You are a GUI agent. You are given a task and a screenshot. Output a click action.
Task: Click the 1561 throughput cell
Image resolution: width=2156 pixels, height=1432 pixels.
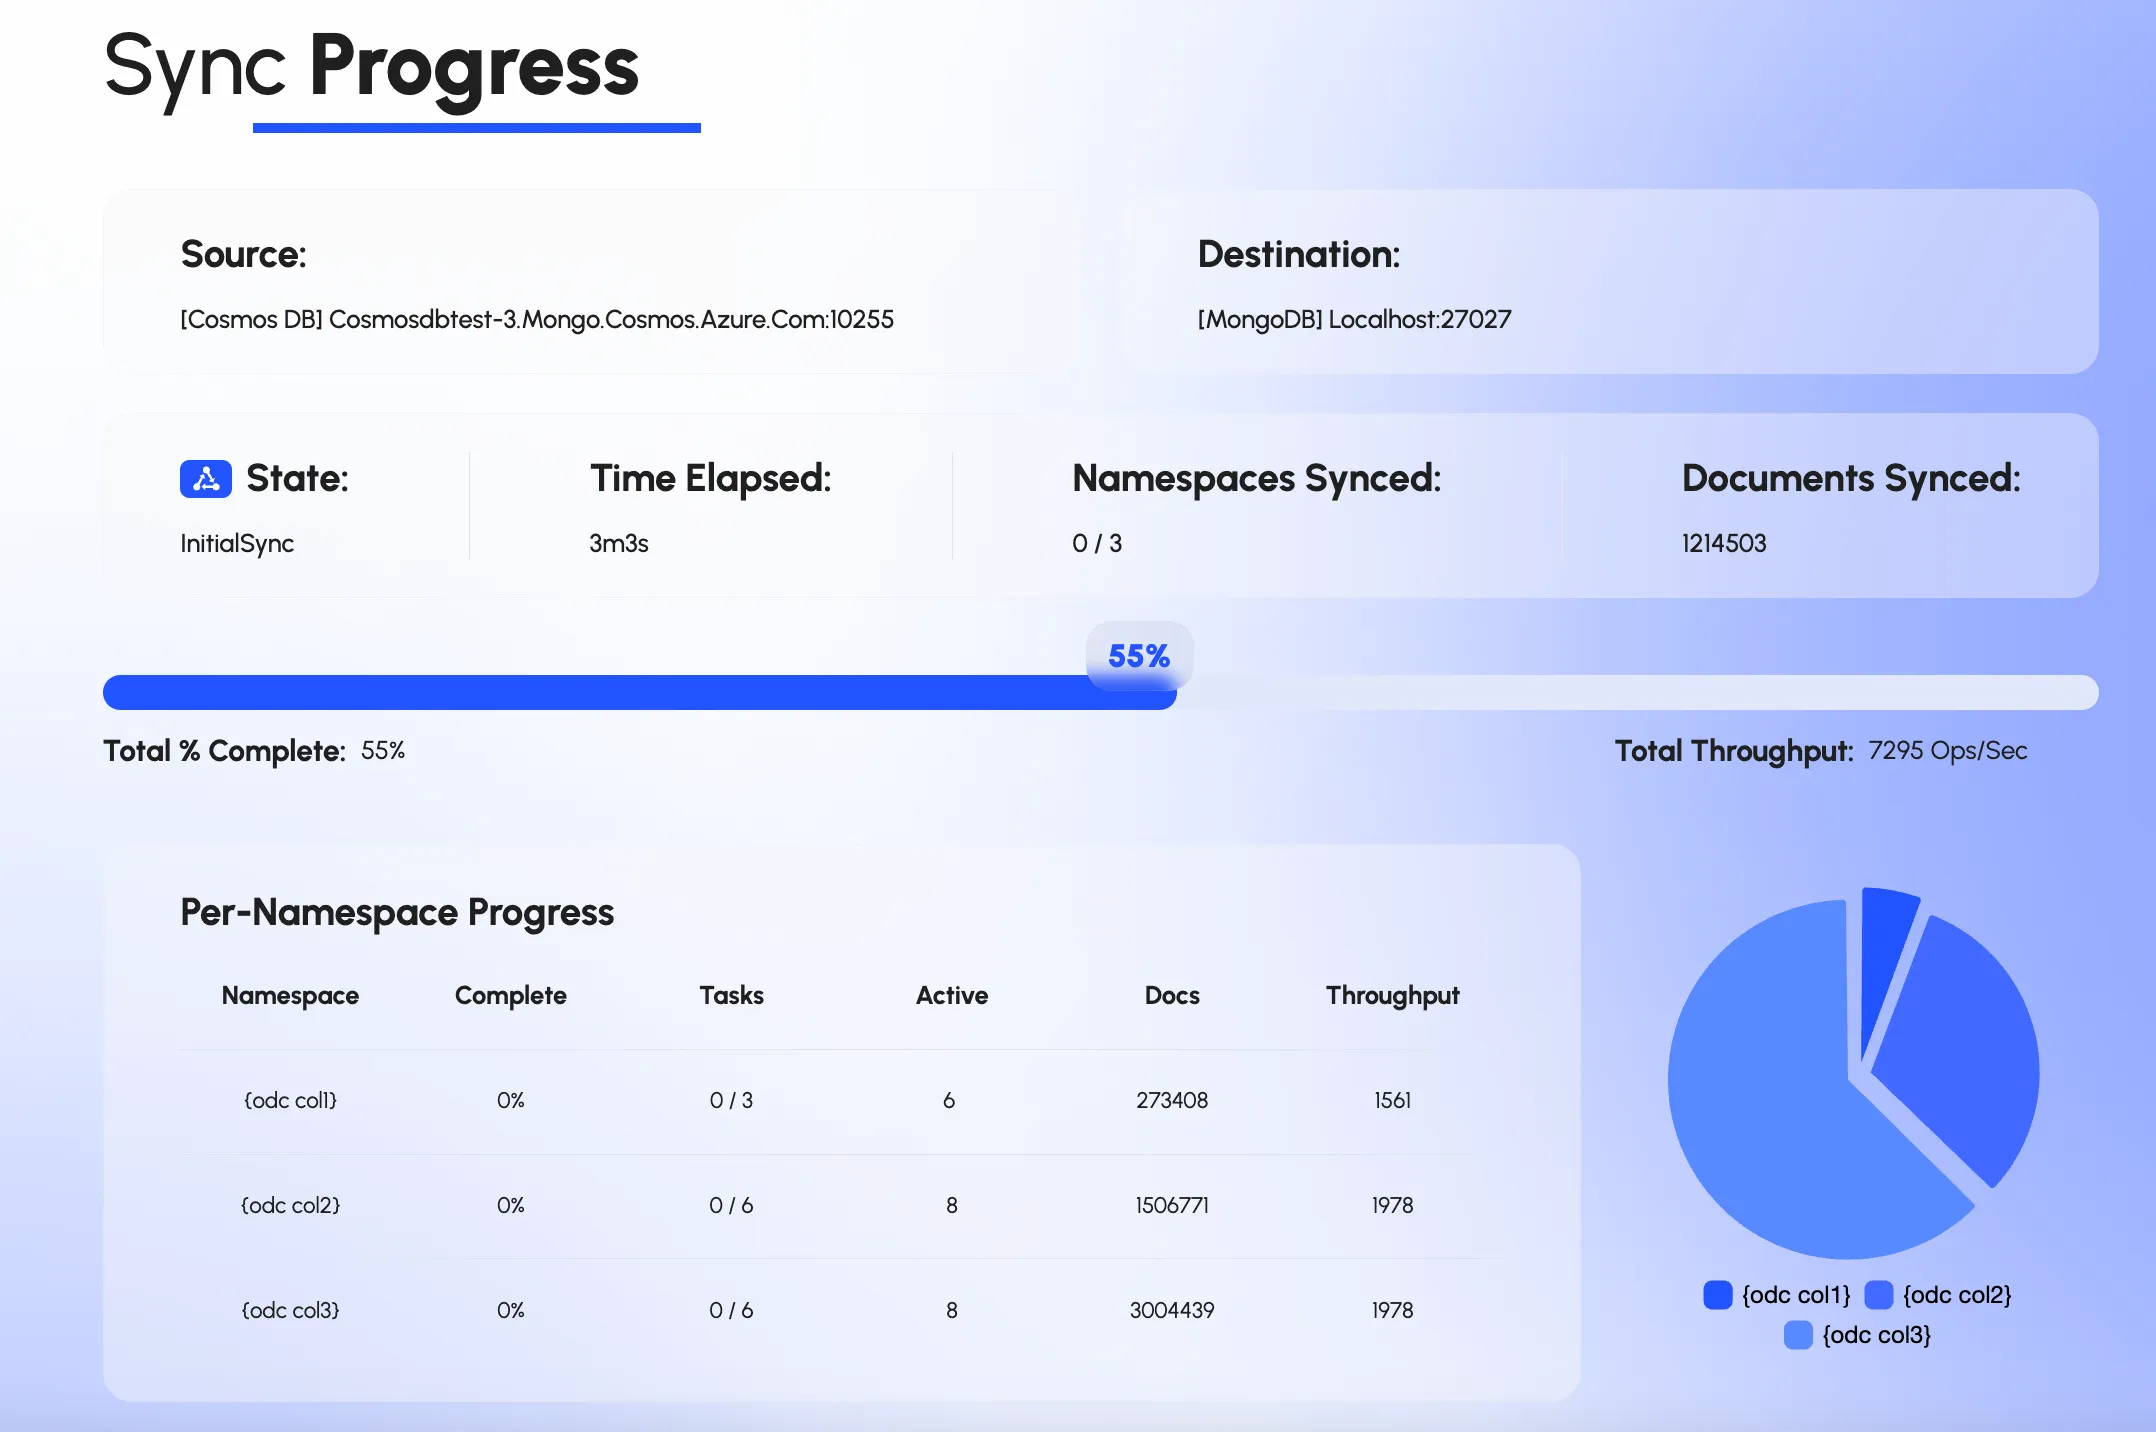coord(1393,1100)
